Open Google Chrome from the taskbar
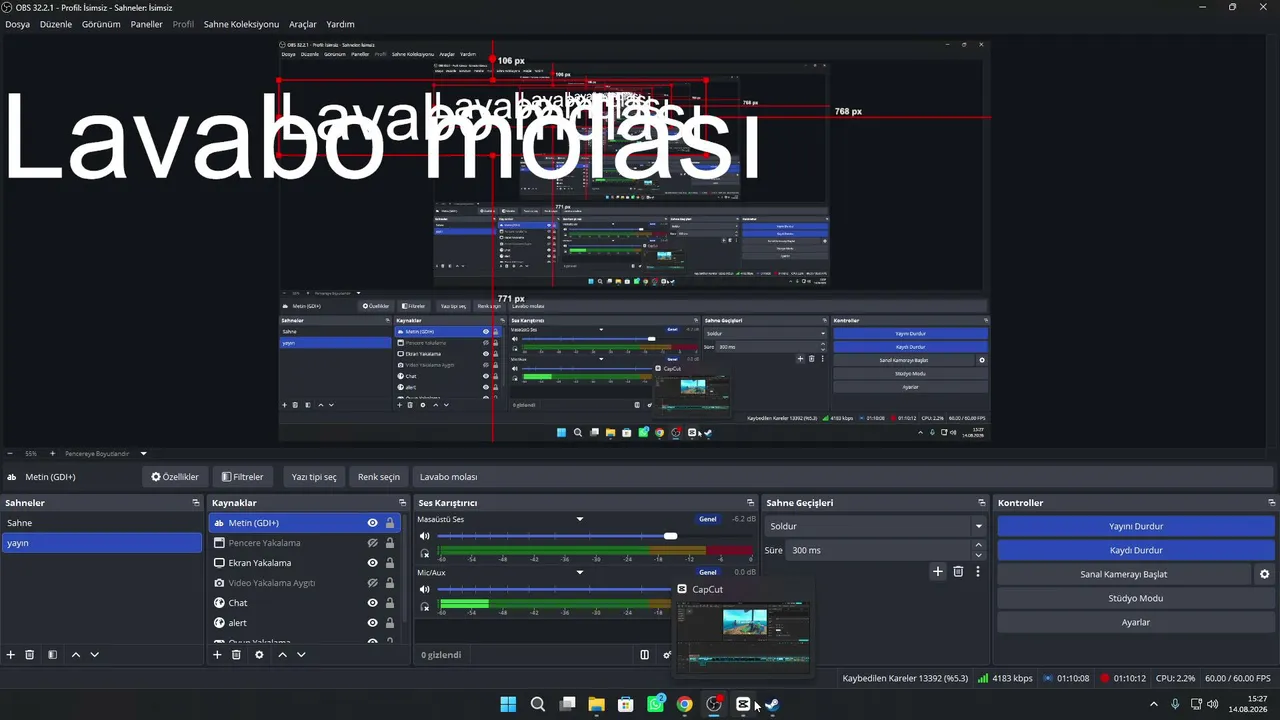The height and width of the screenshot is (720, 1280). pos(684,704)
